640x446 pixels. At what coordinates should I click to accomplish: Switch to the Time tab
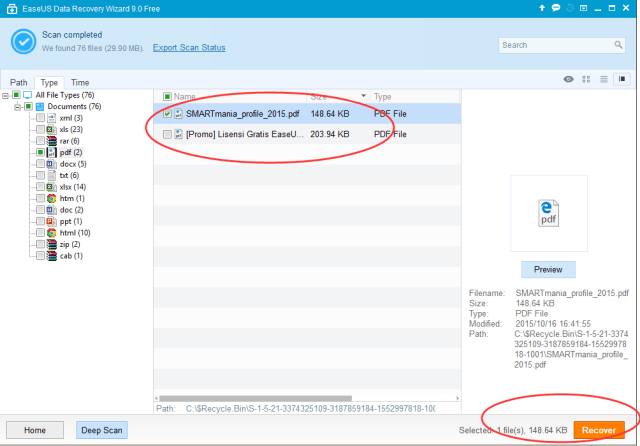80,82
